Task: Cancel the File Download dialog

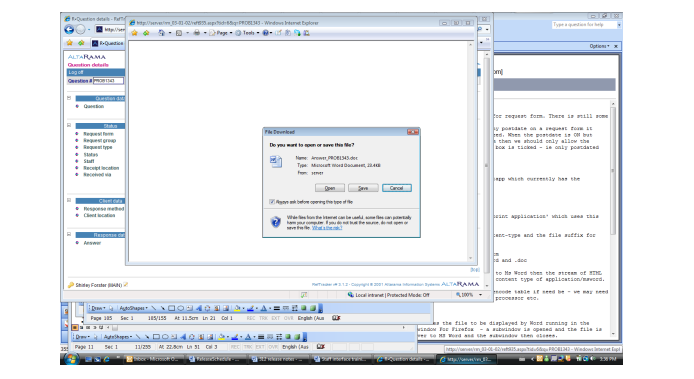Action: click(397, 188)
